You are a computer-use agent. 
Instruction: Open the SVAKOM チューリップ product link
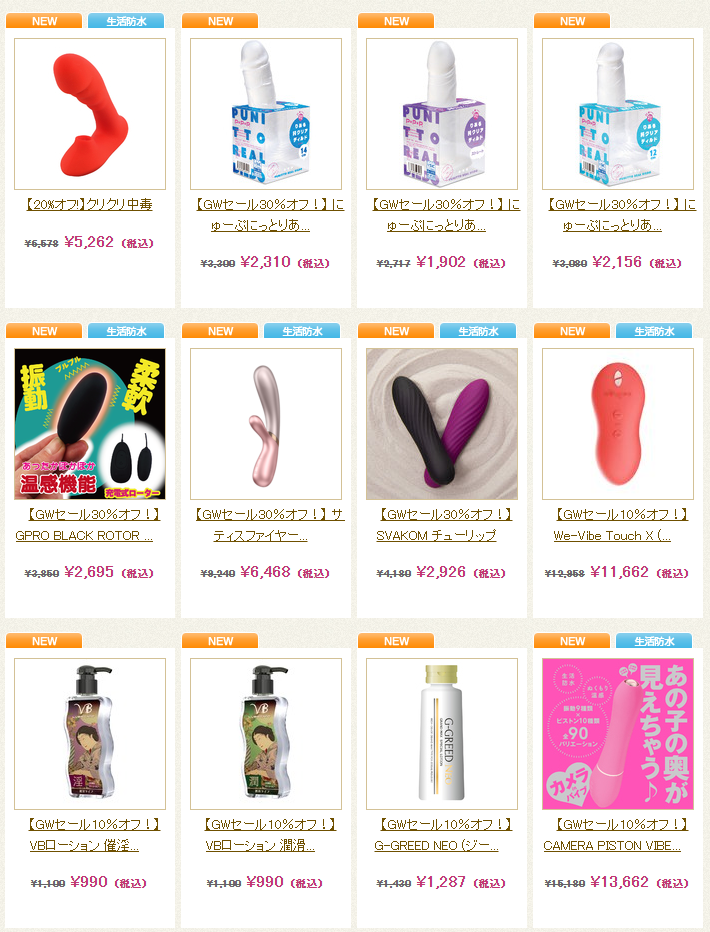point(442,525)
